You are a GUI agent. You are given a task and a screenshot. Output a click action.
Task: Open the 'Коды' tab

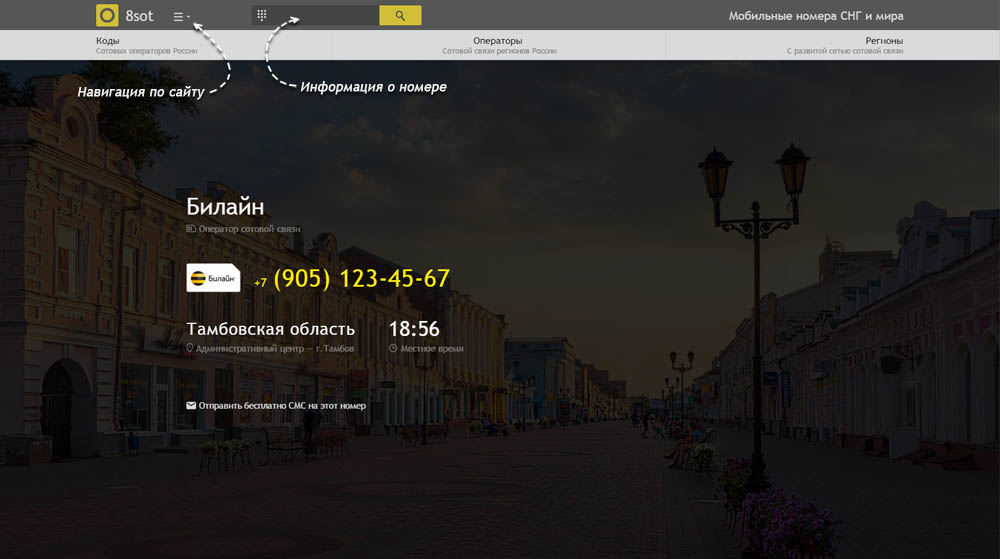point(166,45)
